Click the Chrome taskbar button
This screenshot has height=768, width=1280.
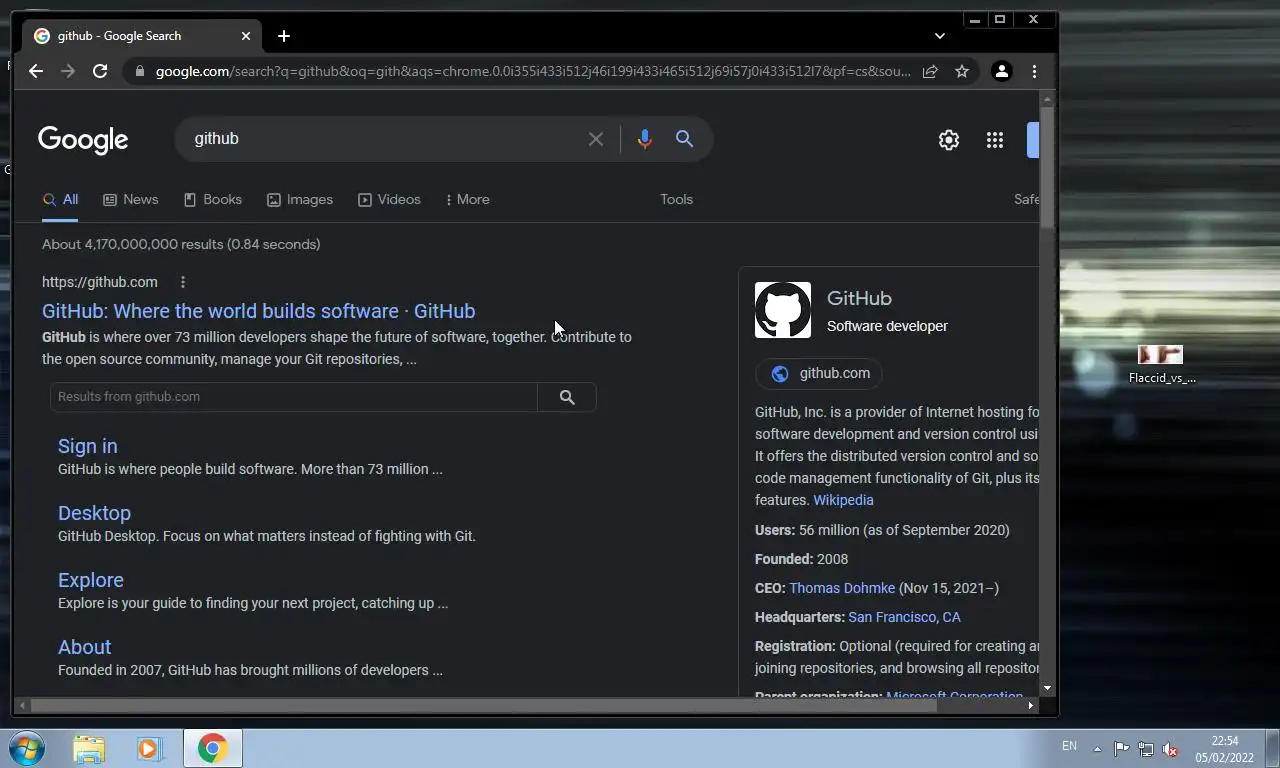click(212, 748)
